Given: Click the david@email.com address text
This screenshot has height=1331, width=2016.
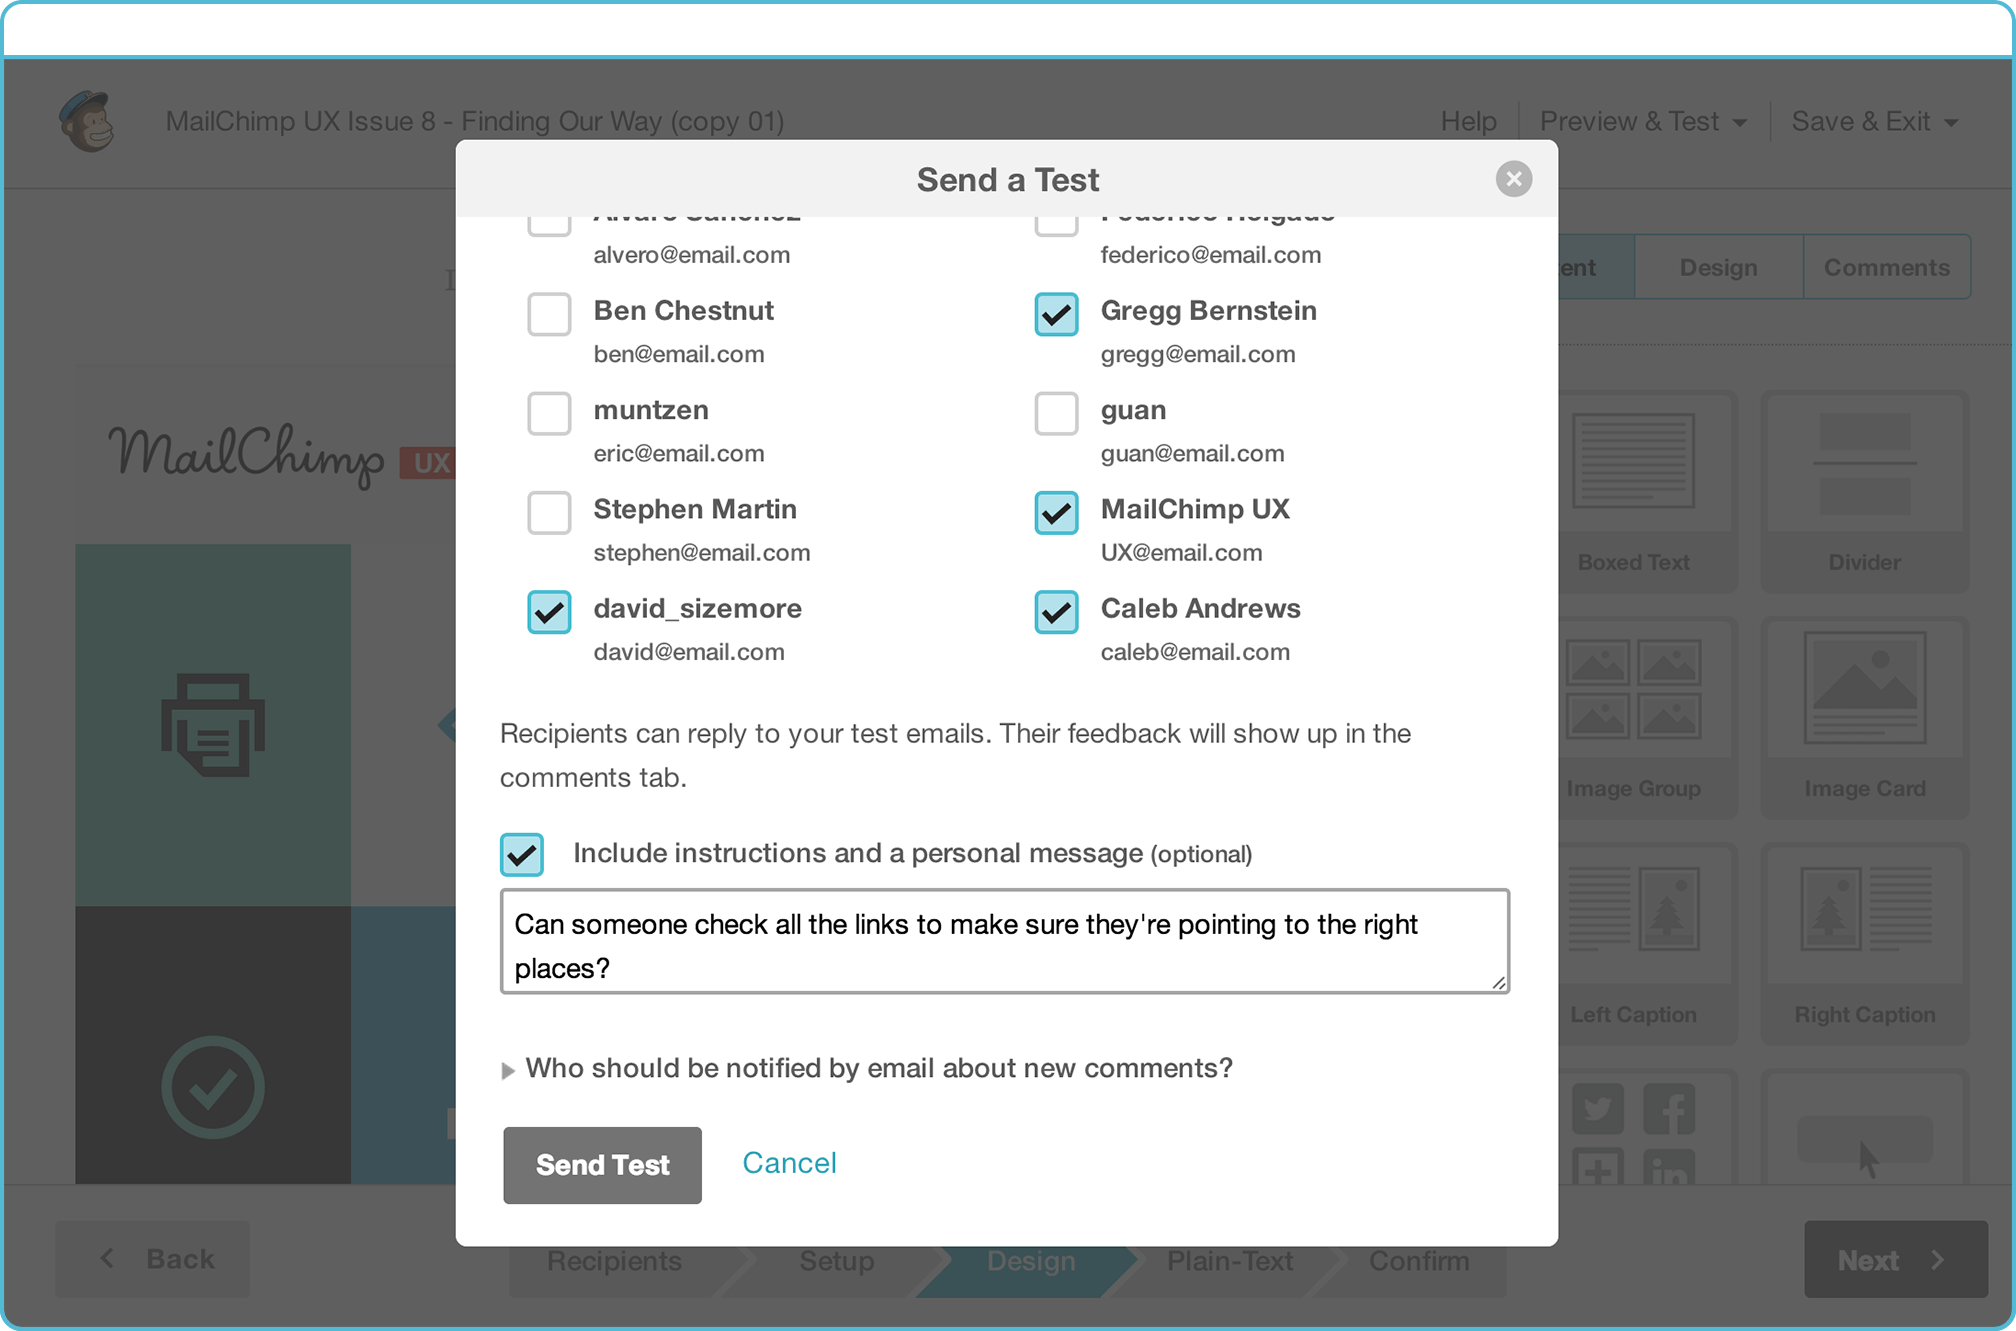Looking at the screenshot, I should pos(688,652).
